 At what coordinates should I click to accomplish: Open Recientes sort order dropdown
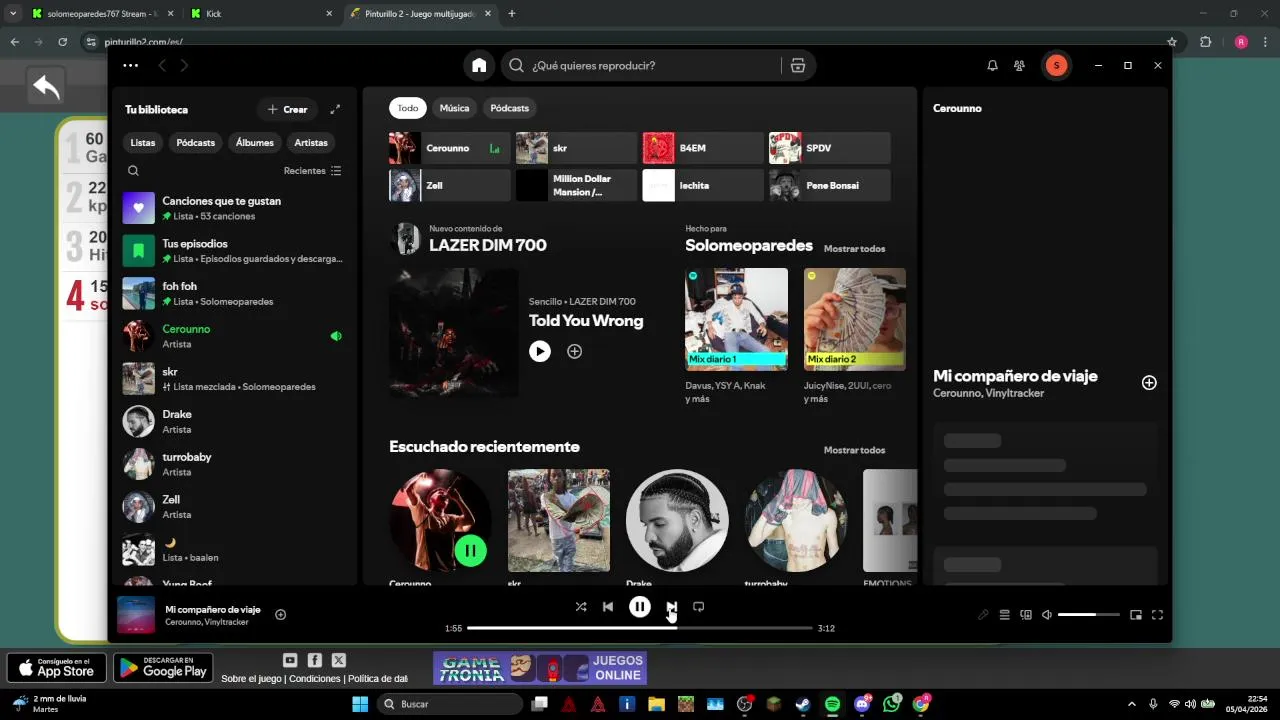312,171
